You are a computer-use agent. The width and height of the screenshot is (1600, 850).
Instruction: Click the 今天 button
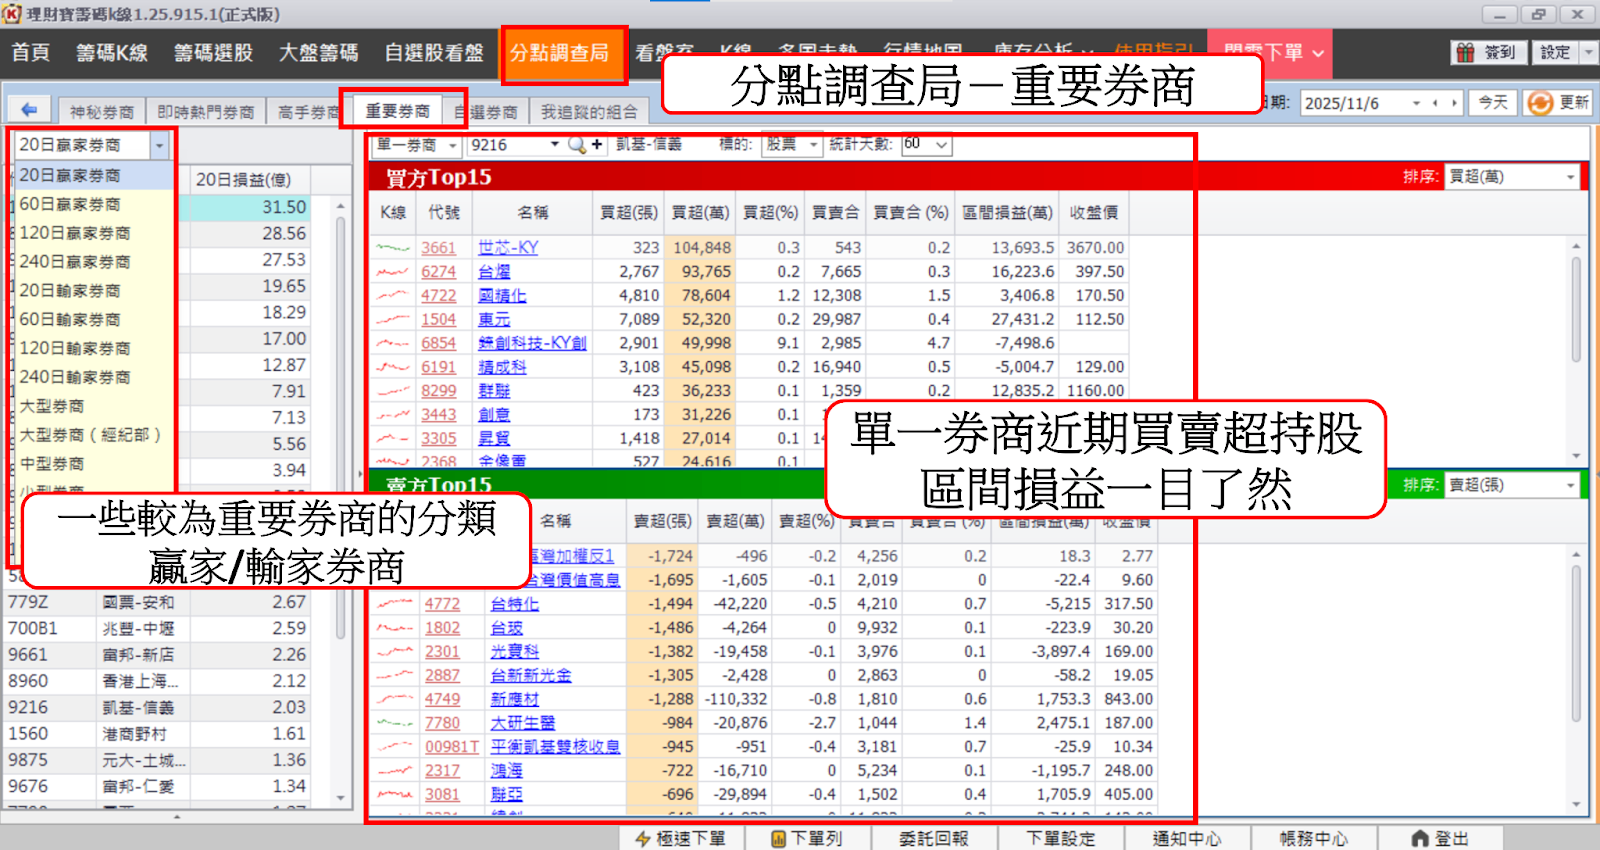tap(1493, 103)
